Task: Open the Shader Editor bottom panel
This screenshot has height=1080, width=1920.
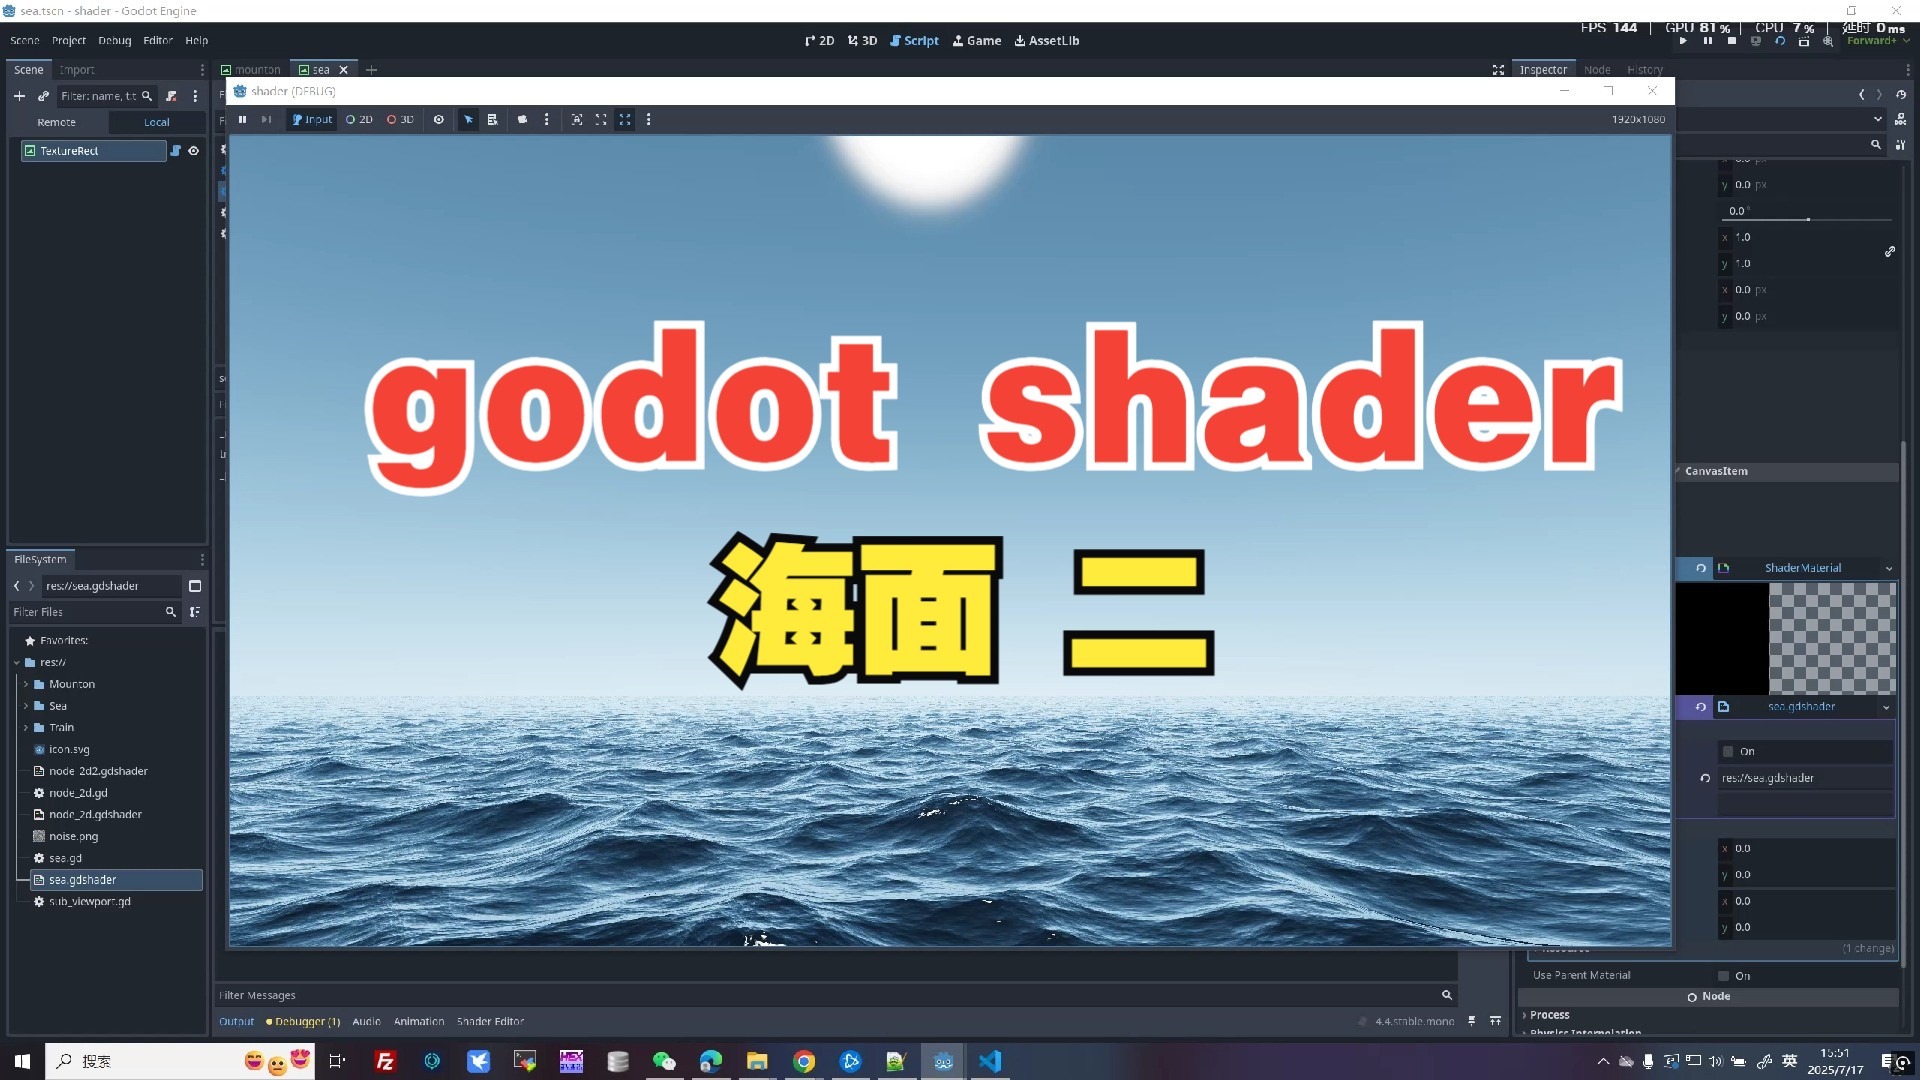Action: pos(490,1022)
